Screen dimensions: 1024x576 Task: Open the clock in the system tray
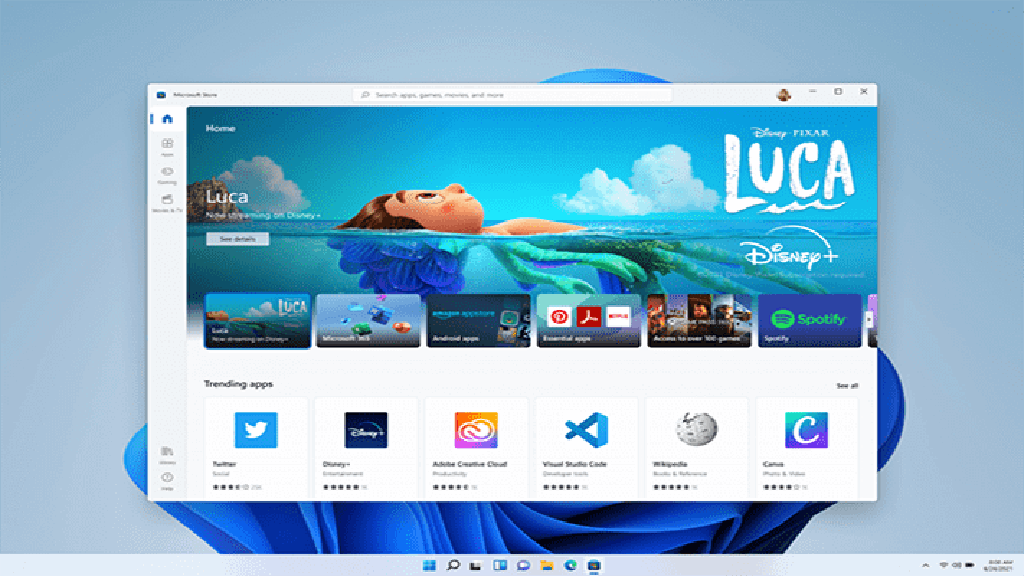click(x=1000, y=566)
